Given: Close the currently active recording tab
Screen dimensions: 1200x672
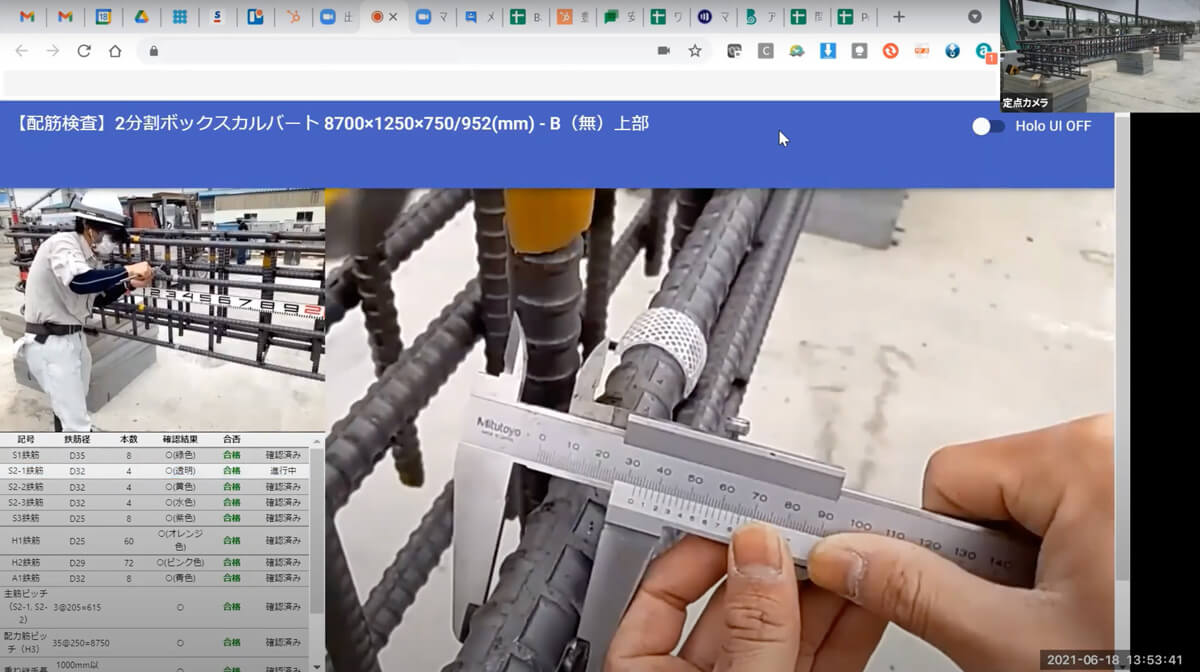Looking at the screenshot, I should (393, 17).
